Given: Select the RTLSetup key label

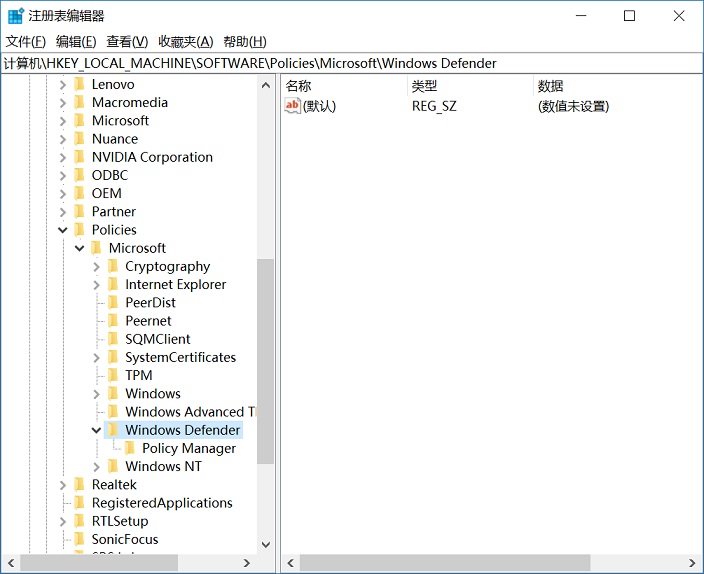Looking at the screenshot, I should (120, 521).
